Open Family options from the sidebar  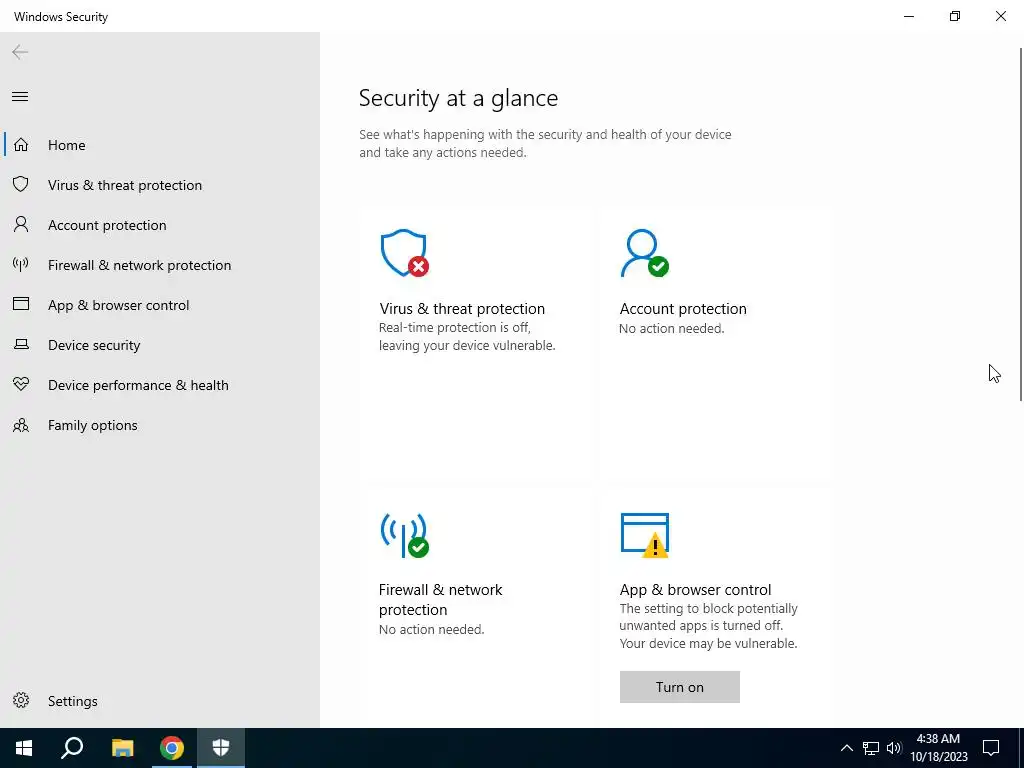point(160,425)
